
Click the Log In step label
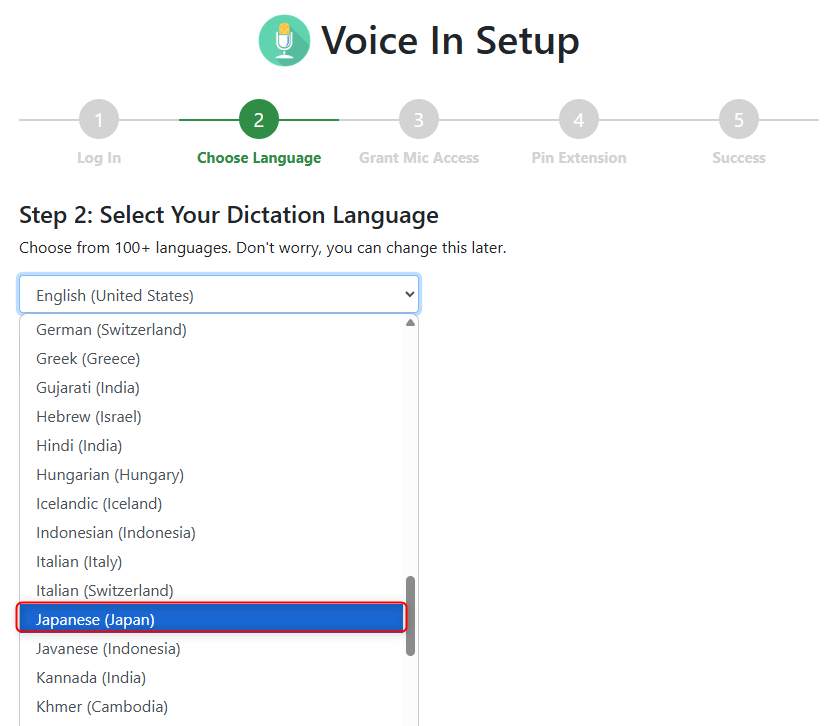99,158
